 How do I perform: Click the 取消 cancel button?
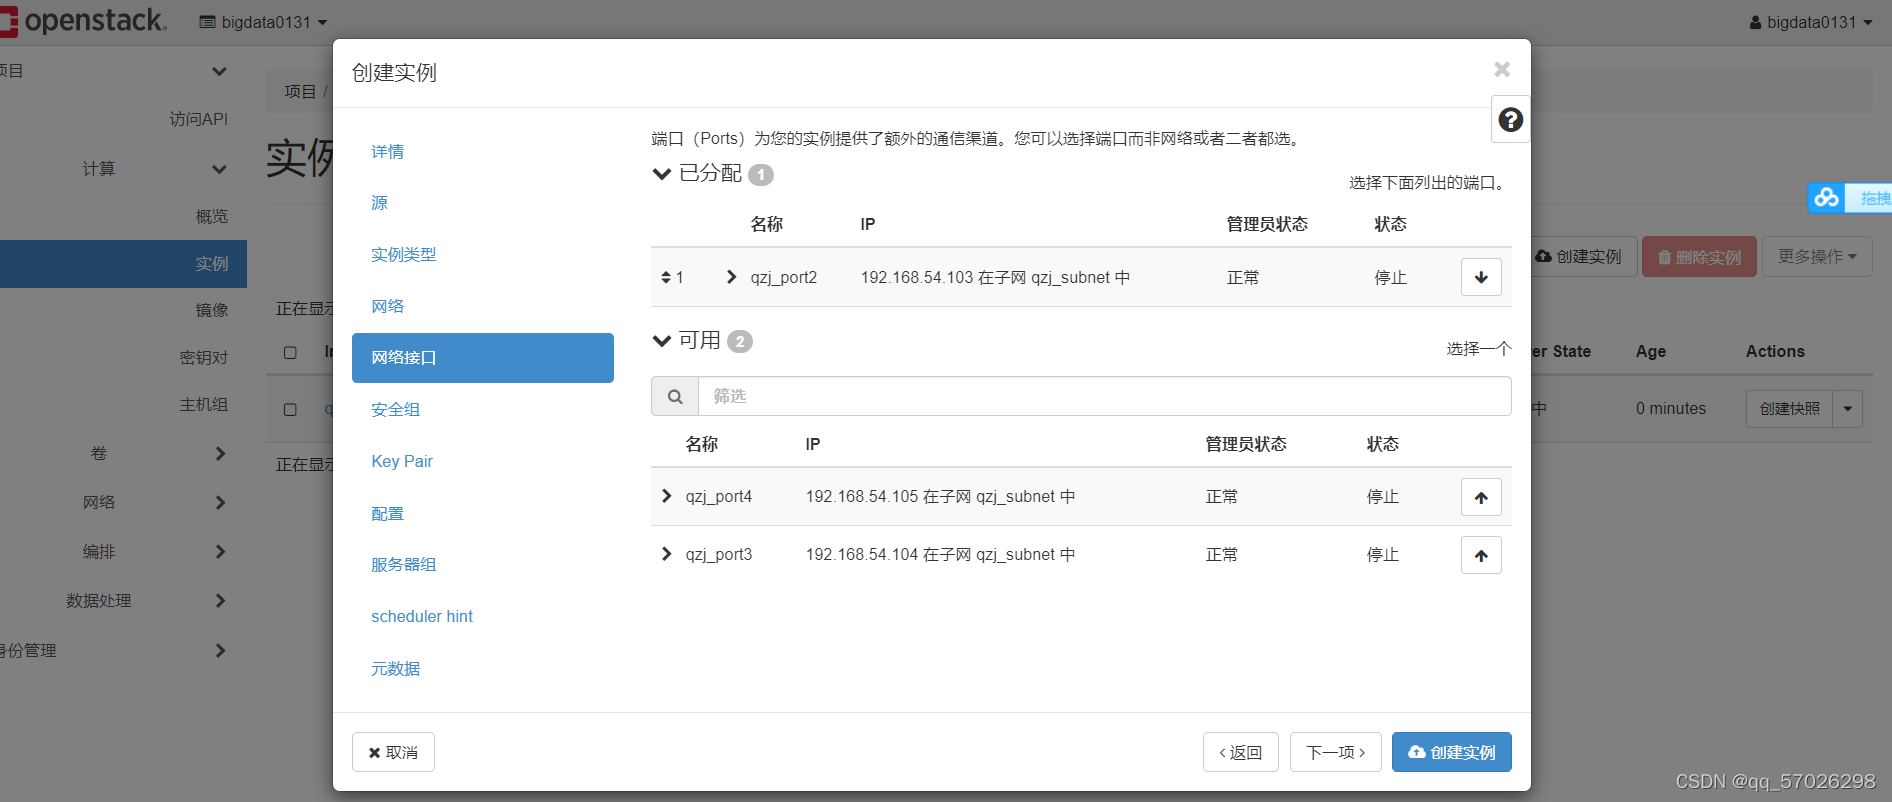[393, 752]
